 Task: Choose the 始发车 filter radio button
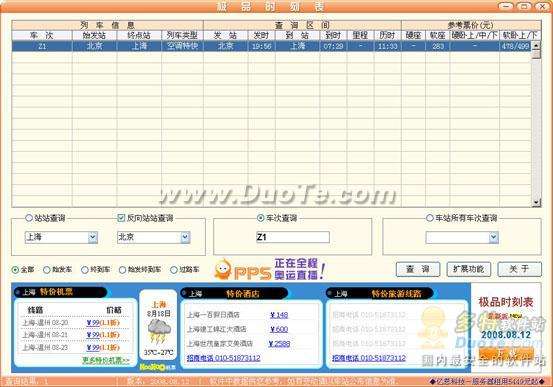coord(47,270)
